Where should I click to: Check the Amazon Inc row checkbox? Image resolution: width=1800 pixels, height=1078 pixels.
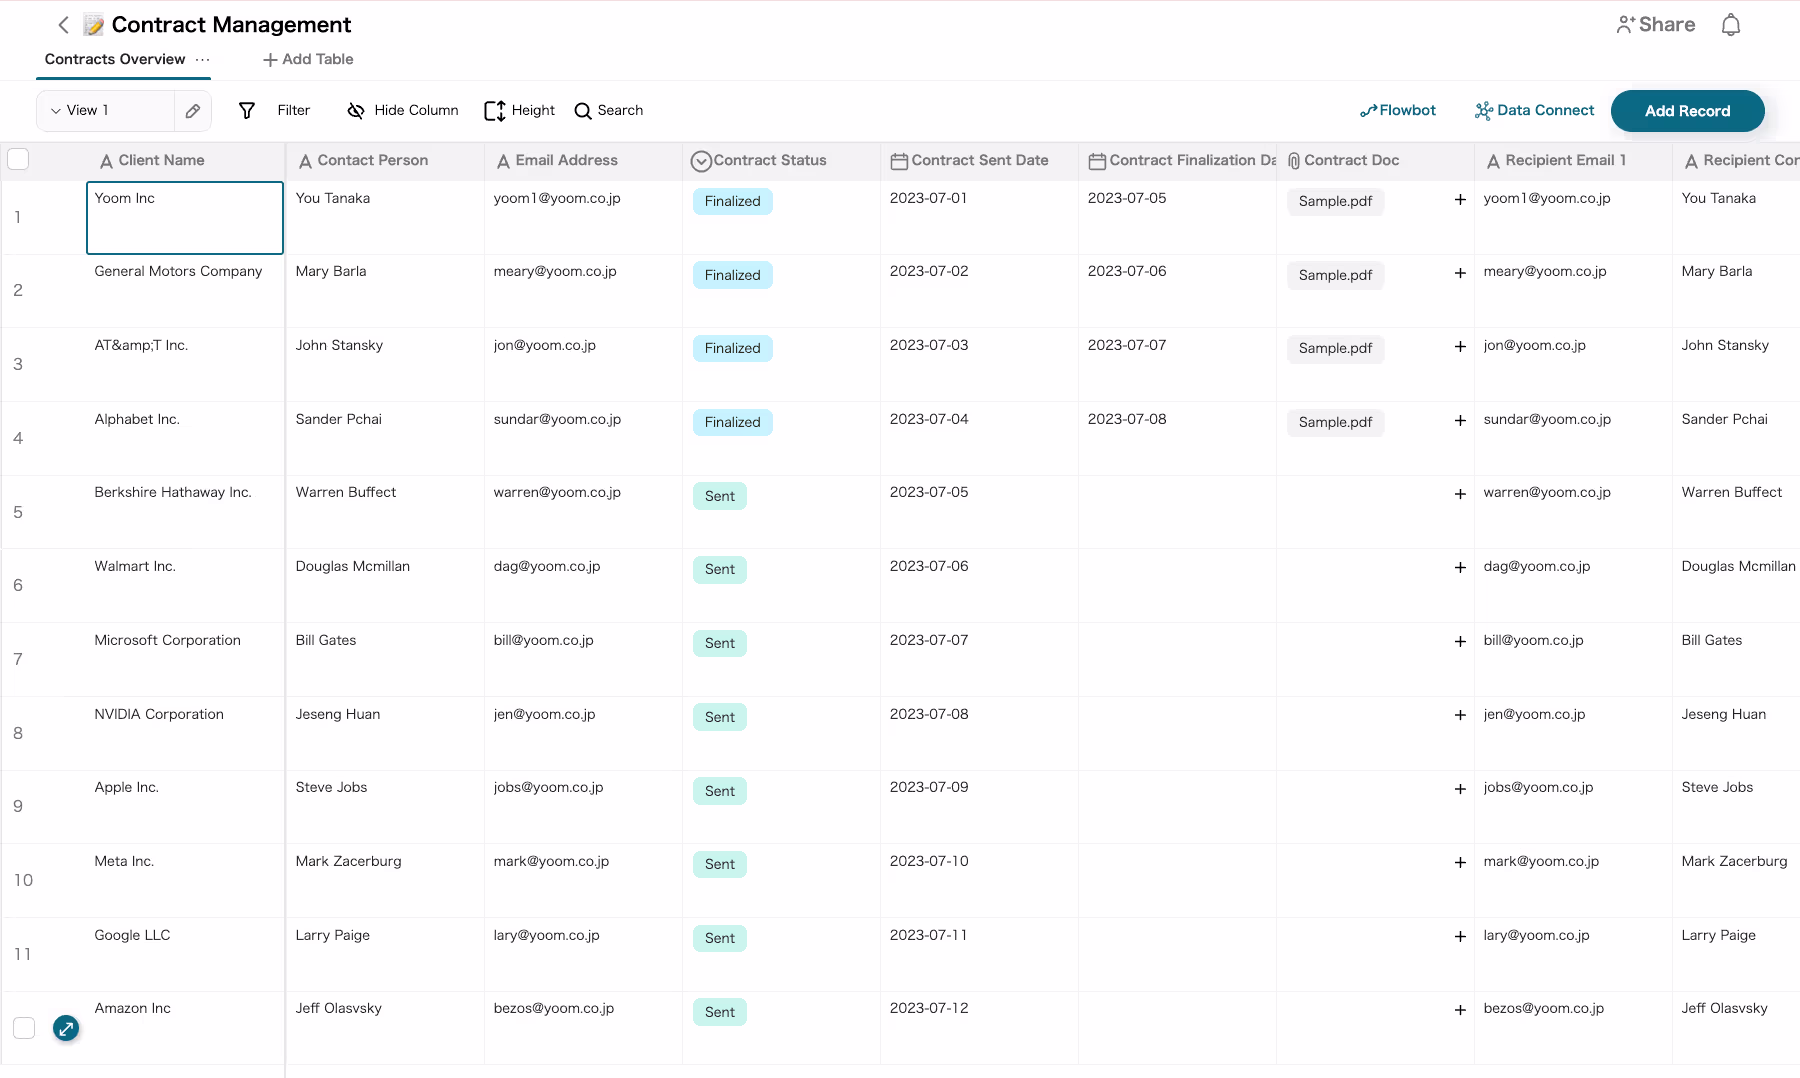24,1028
